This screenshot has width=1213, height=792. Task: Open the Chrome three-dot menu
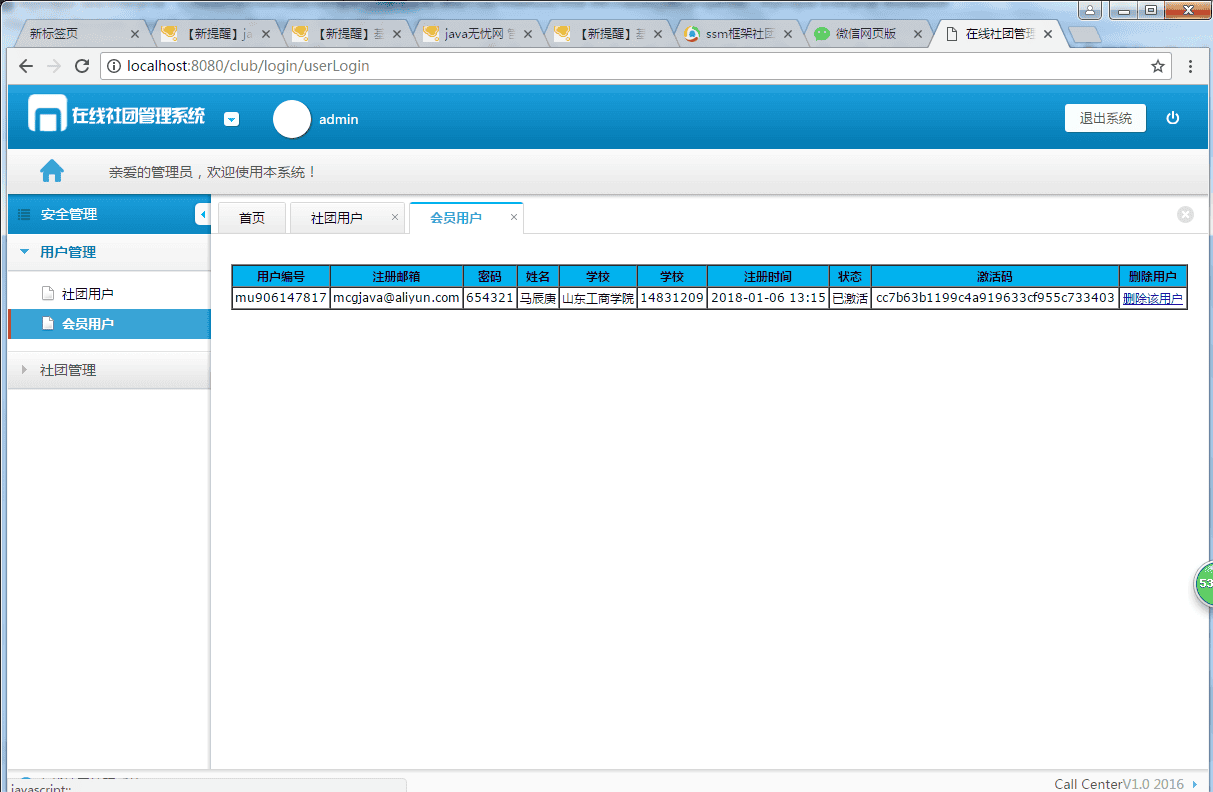(1190, 66)
